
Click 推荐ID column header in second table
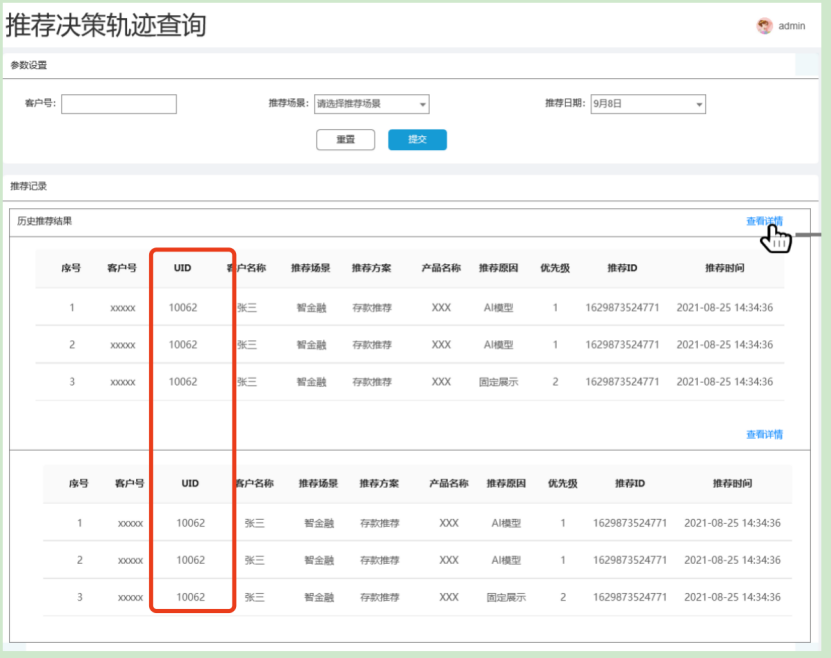629,483
